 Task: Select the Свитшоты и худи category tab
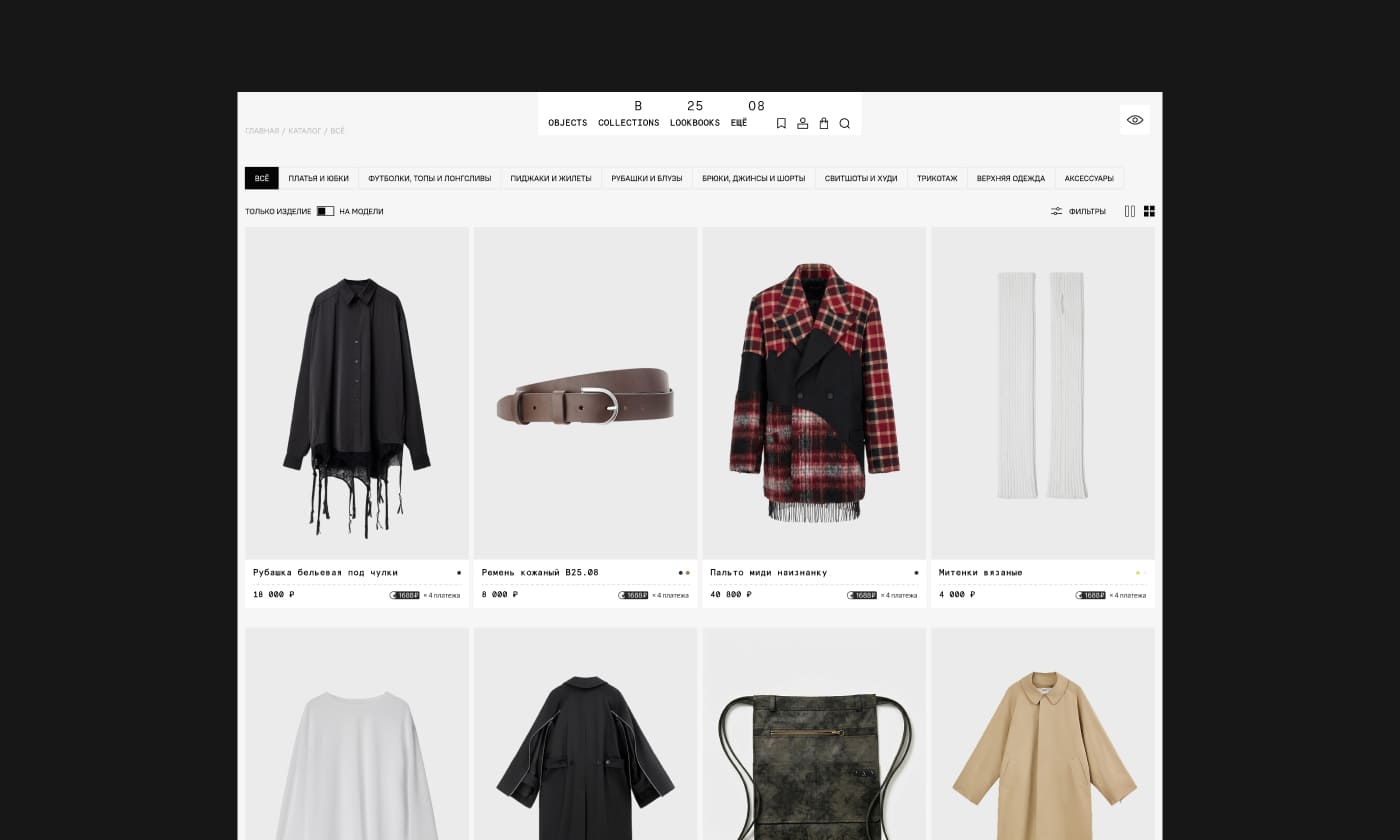click(861, 178)
